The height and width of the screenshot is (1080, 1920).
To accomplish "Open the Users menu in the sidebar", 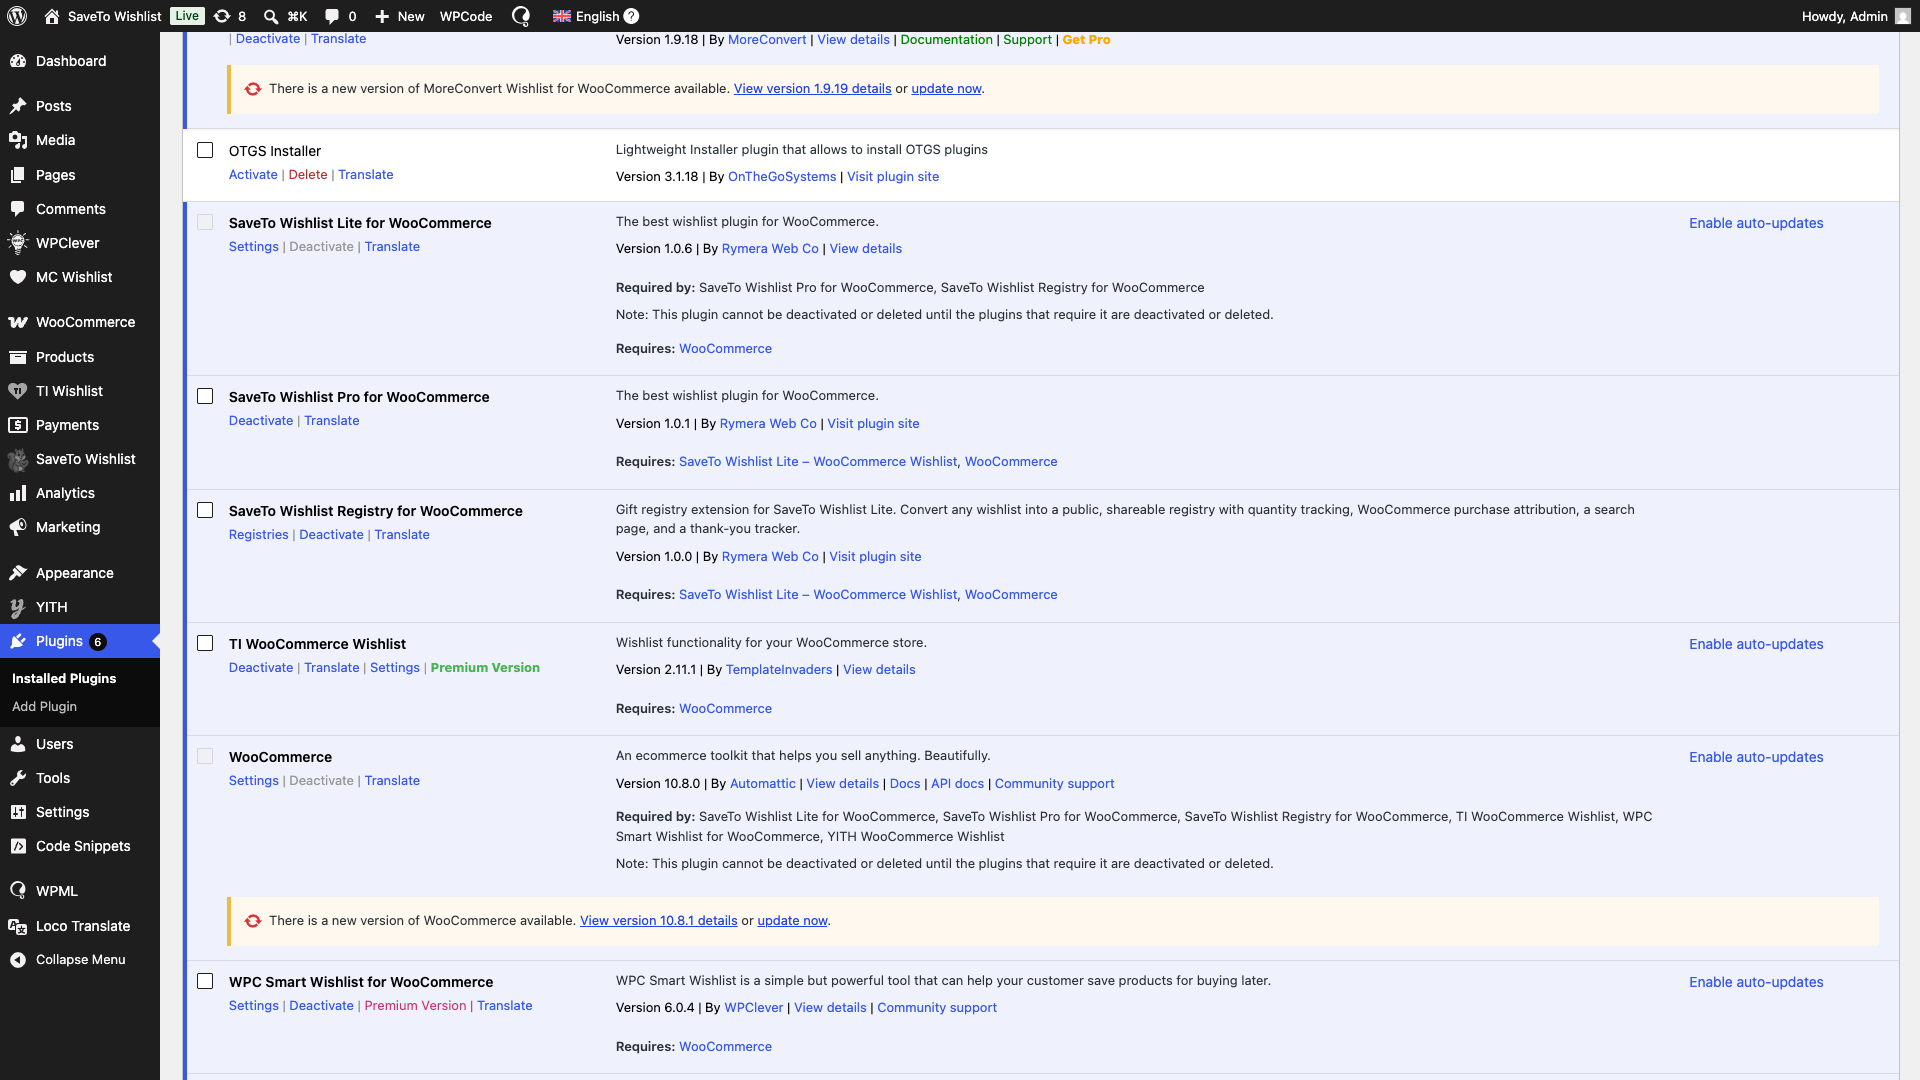I will 80,744.
